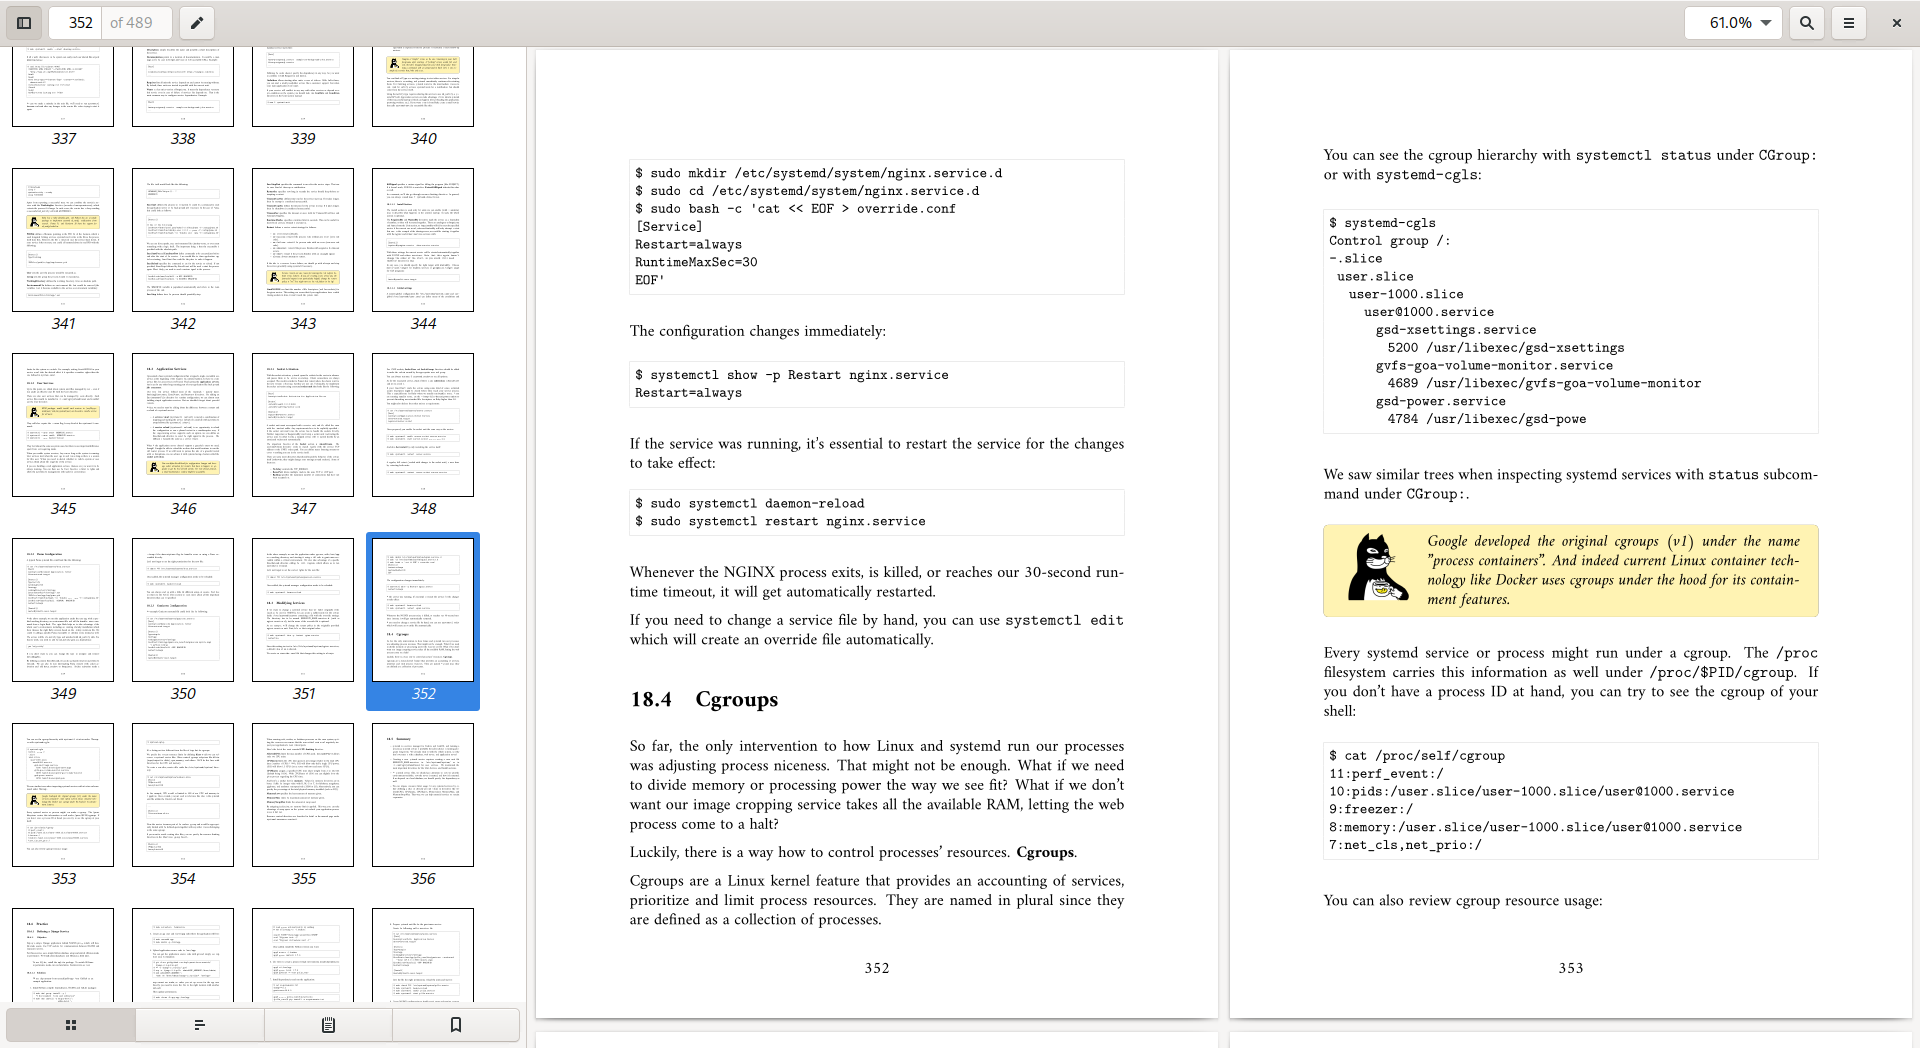Click the black cat illustration in note box
The image size is (1920, 1048).
[1377, 567]
